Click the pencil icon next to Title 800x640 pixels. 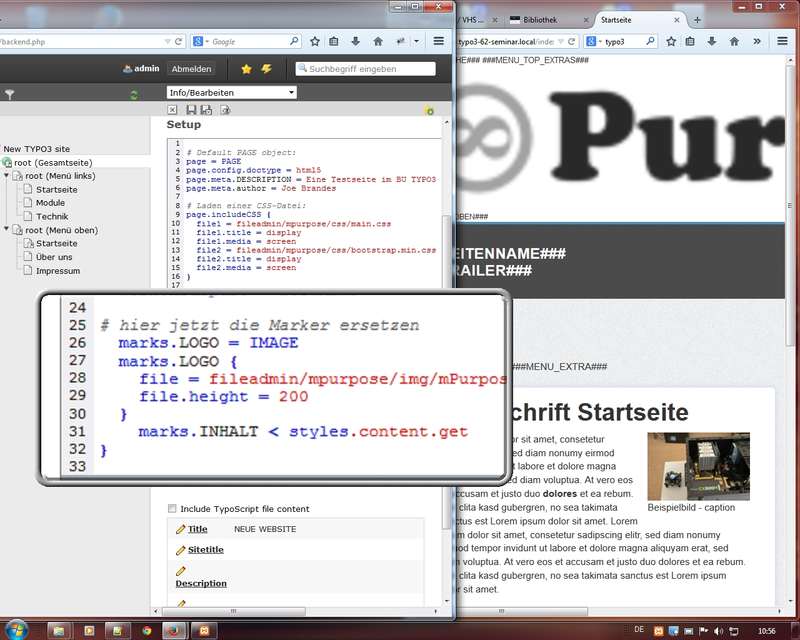(181, 529)
